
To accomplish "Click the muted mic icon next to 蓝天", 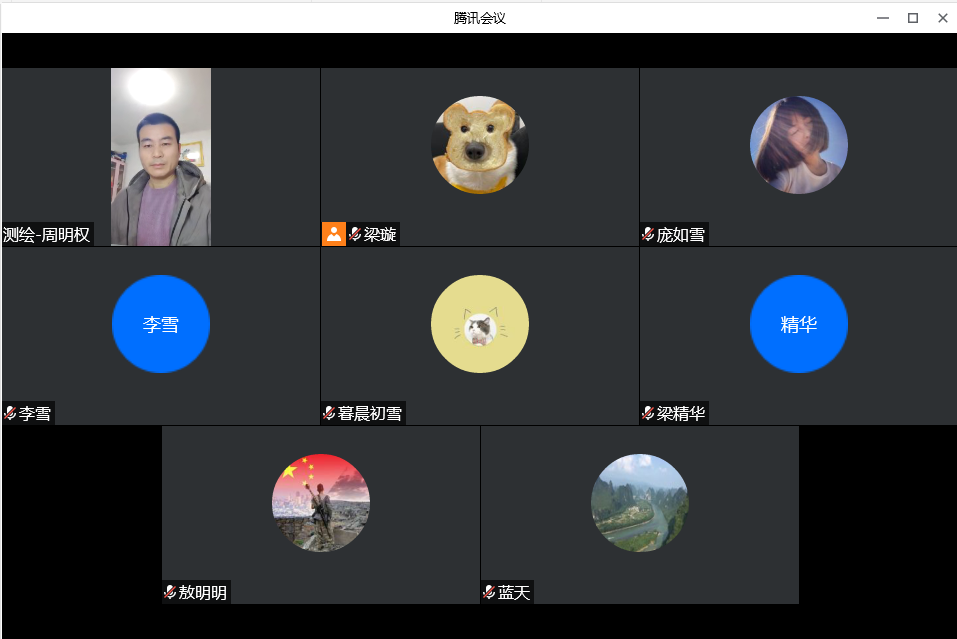I will (x=489, y=592).
